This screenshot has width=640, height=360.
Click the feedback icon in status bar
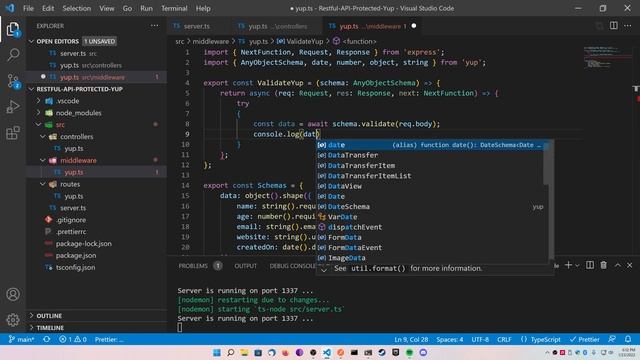tap(612, 339)
